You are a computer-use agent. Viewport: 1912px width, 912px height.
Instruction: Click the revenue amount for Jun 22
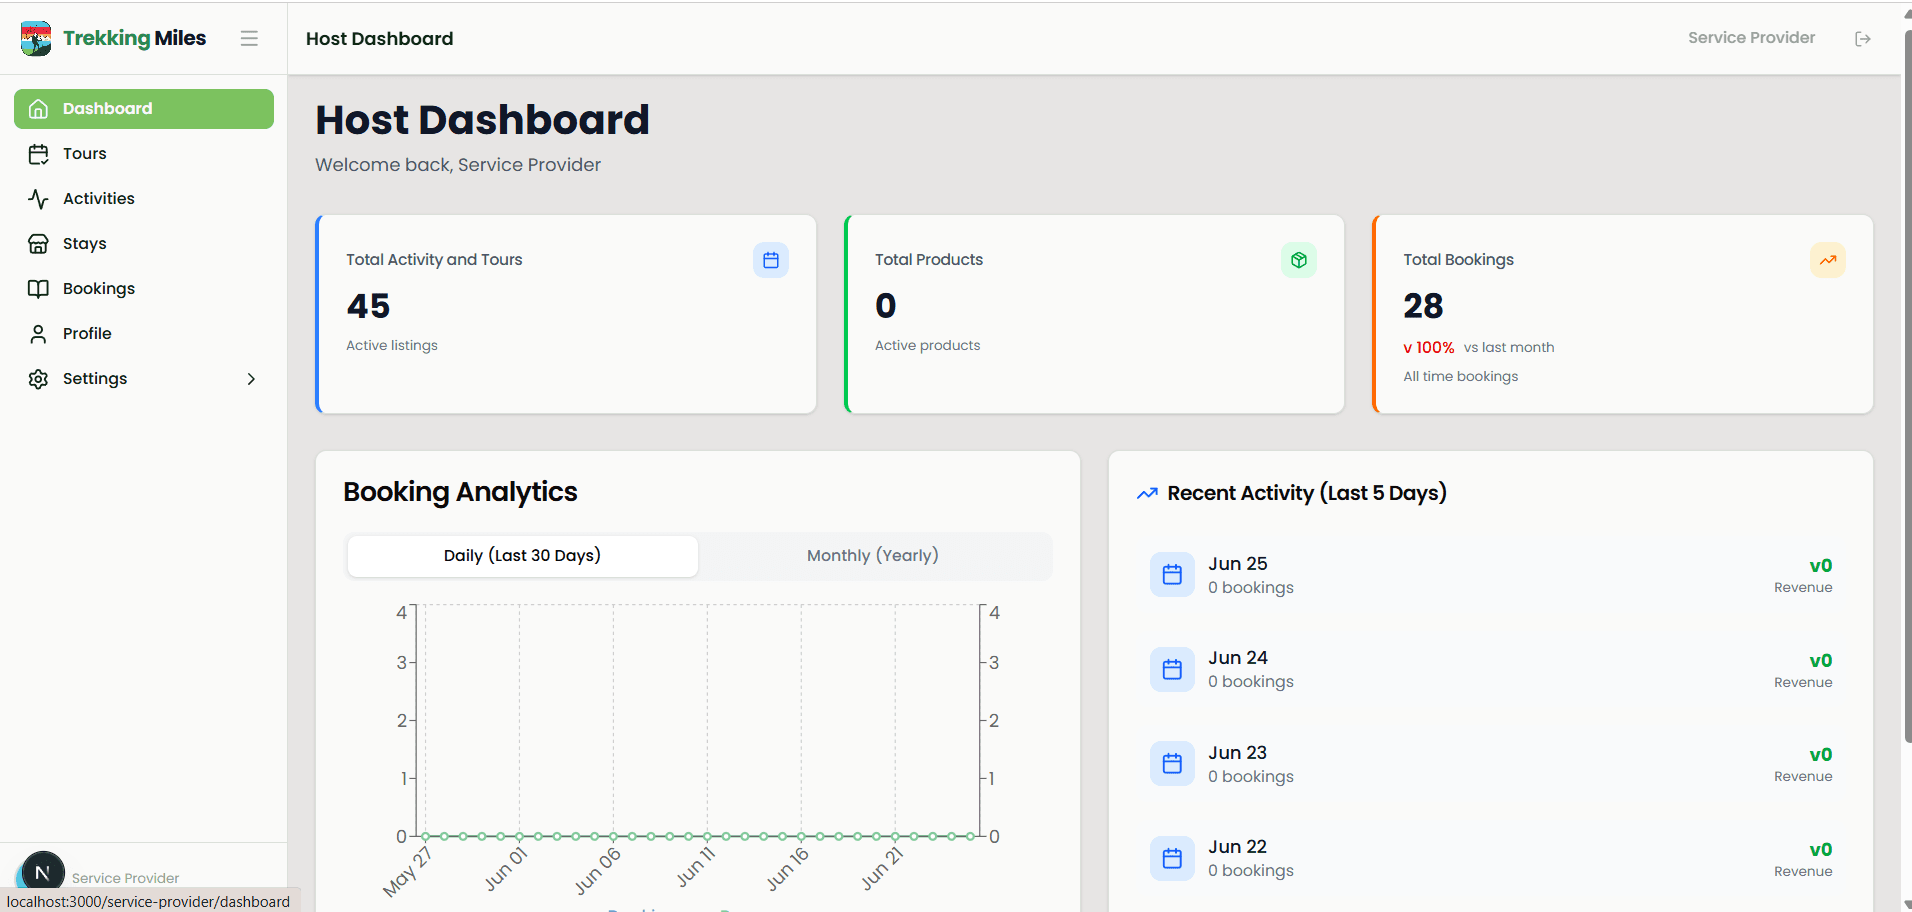coord(1821,850)
